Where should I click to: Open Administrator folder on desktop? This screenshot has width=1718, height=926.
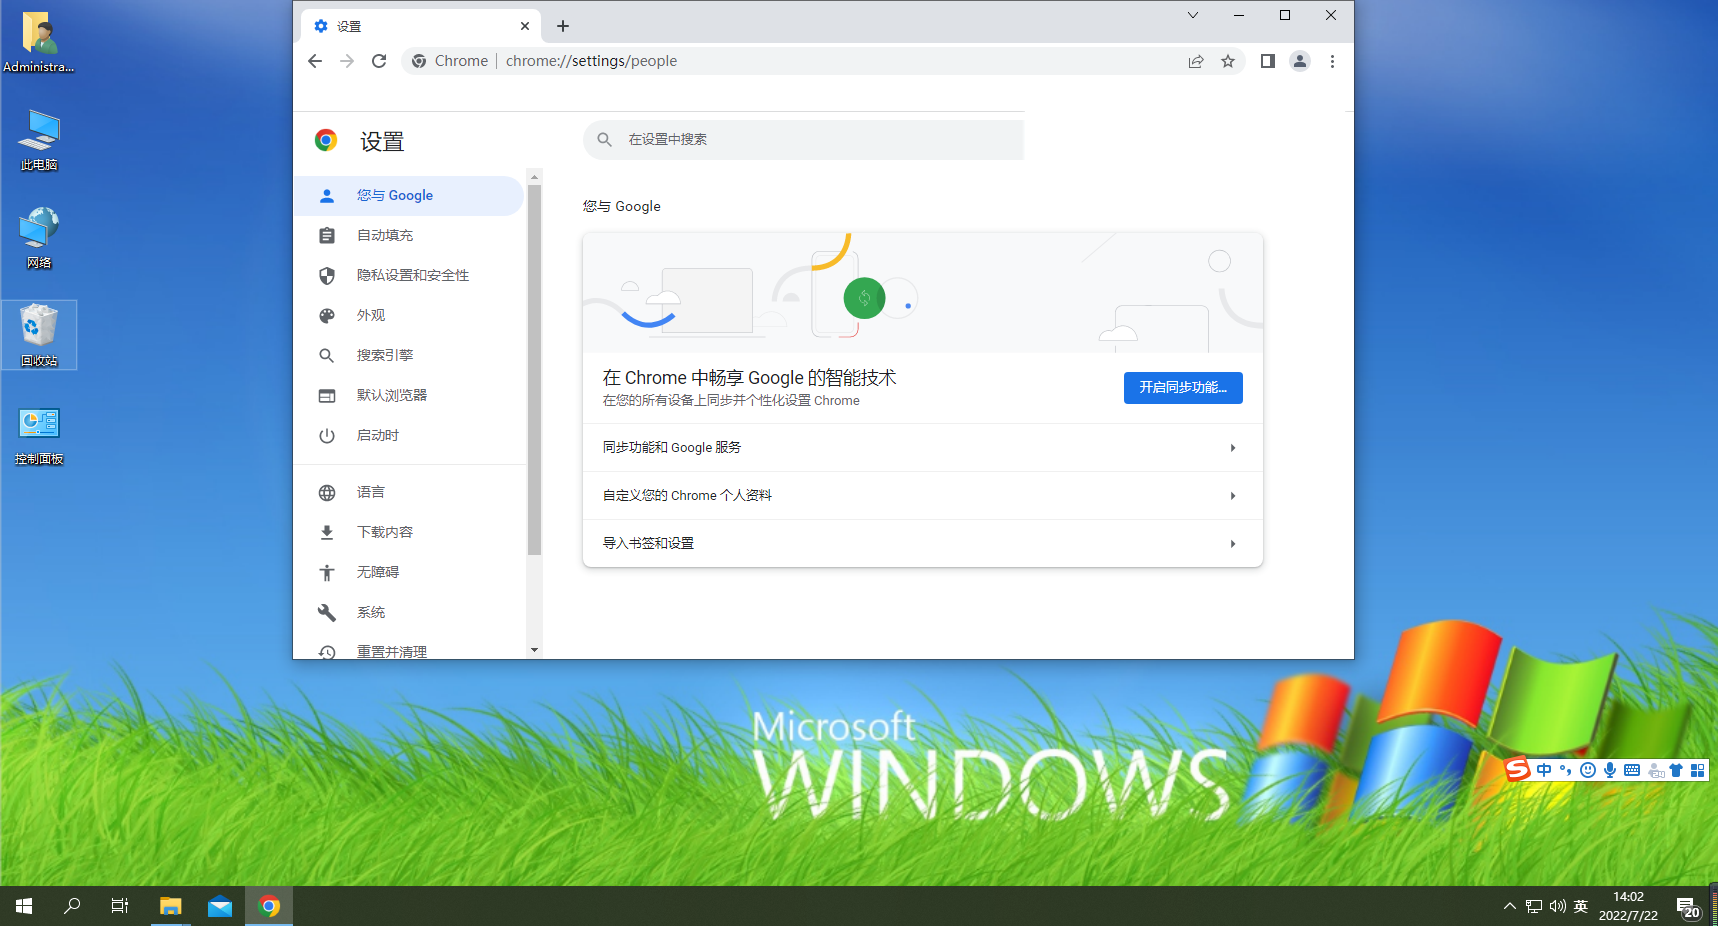click(39, 42)
